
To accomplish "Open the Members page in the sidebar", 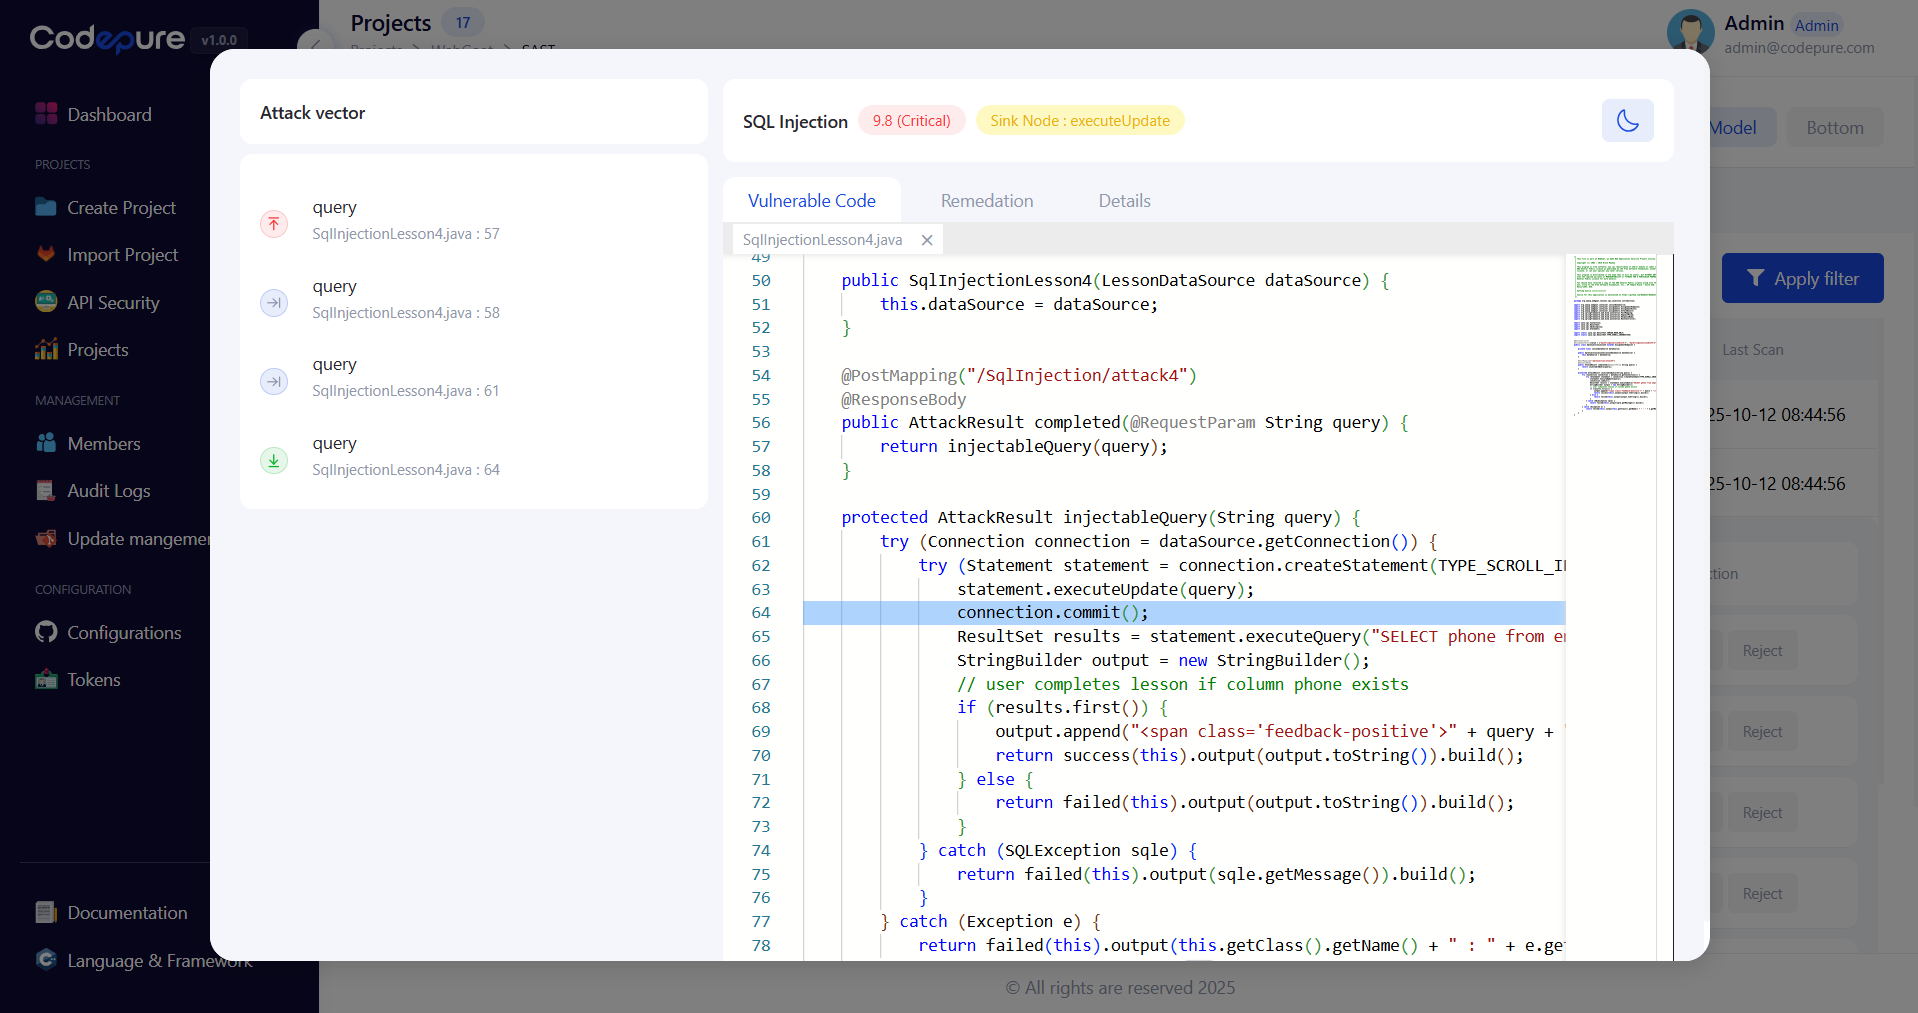I will pyautogui.click(x=103, y=444).
